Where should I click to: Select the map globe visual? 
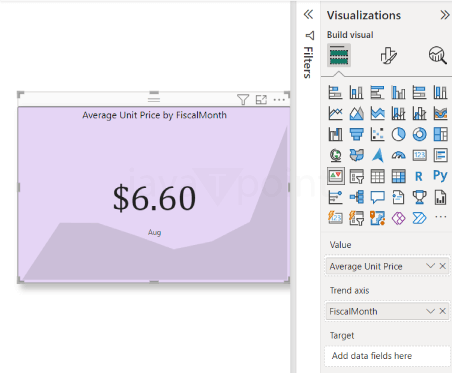coord(335,155)
